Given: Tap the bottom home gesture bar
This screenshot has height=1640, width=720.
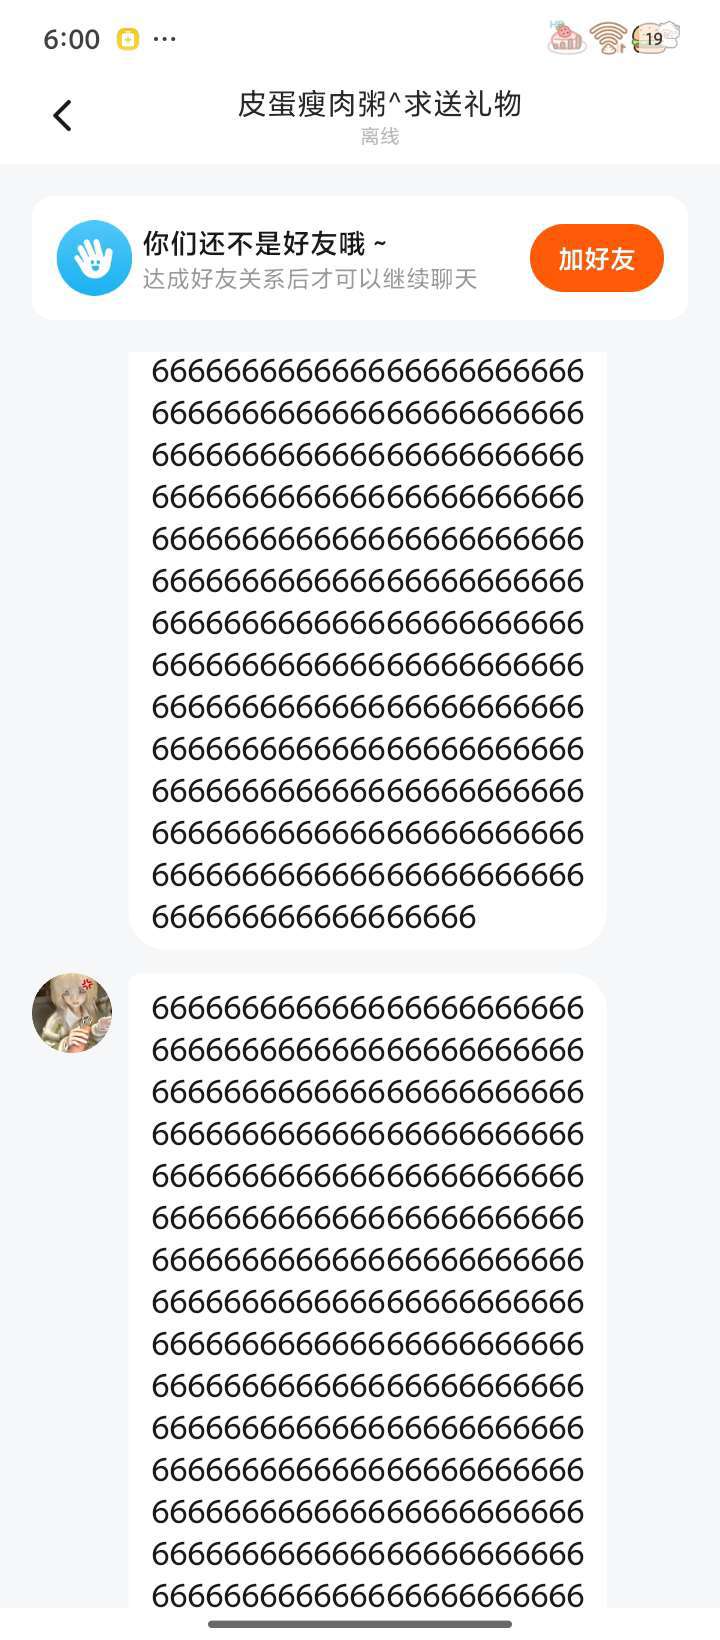Looking at the screenshot, I should [x=360, y=1624].
